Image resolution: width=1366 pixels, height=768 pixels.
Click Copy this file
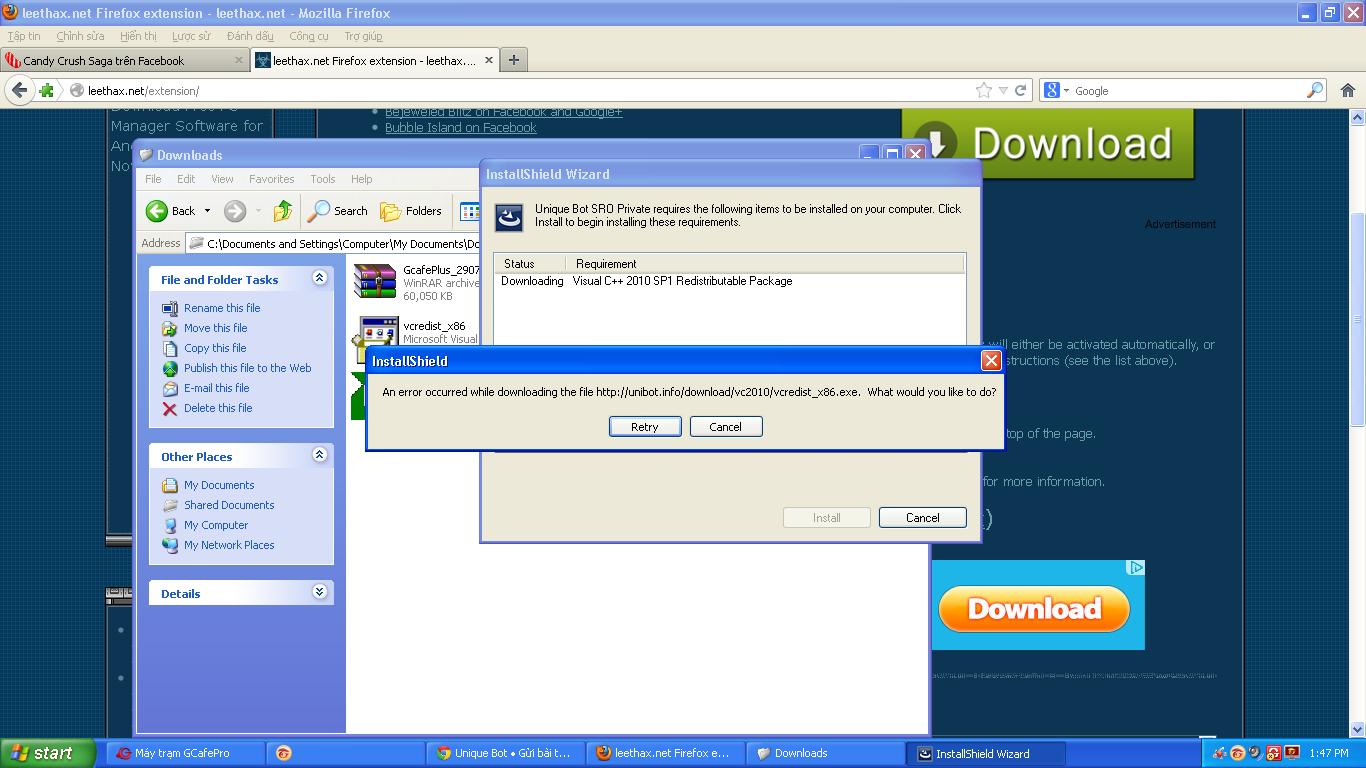coord(215,348)
